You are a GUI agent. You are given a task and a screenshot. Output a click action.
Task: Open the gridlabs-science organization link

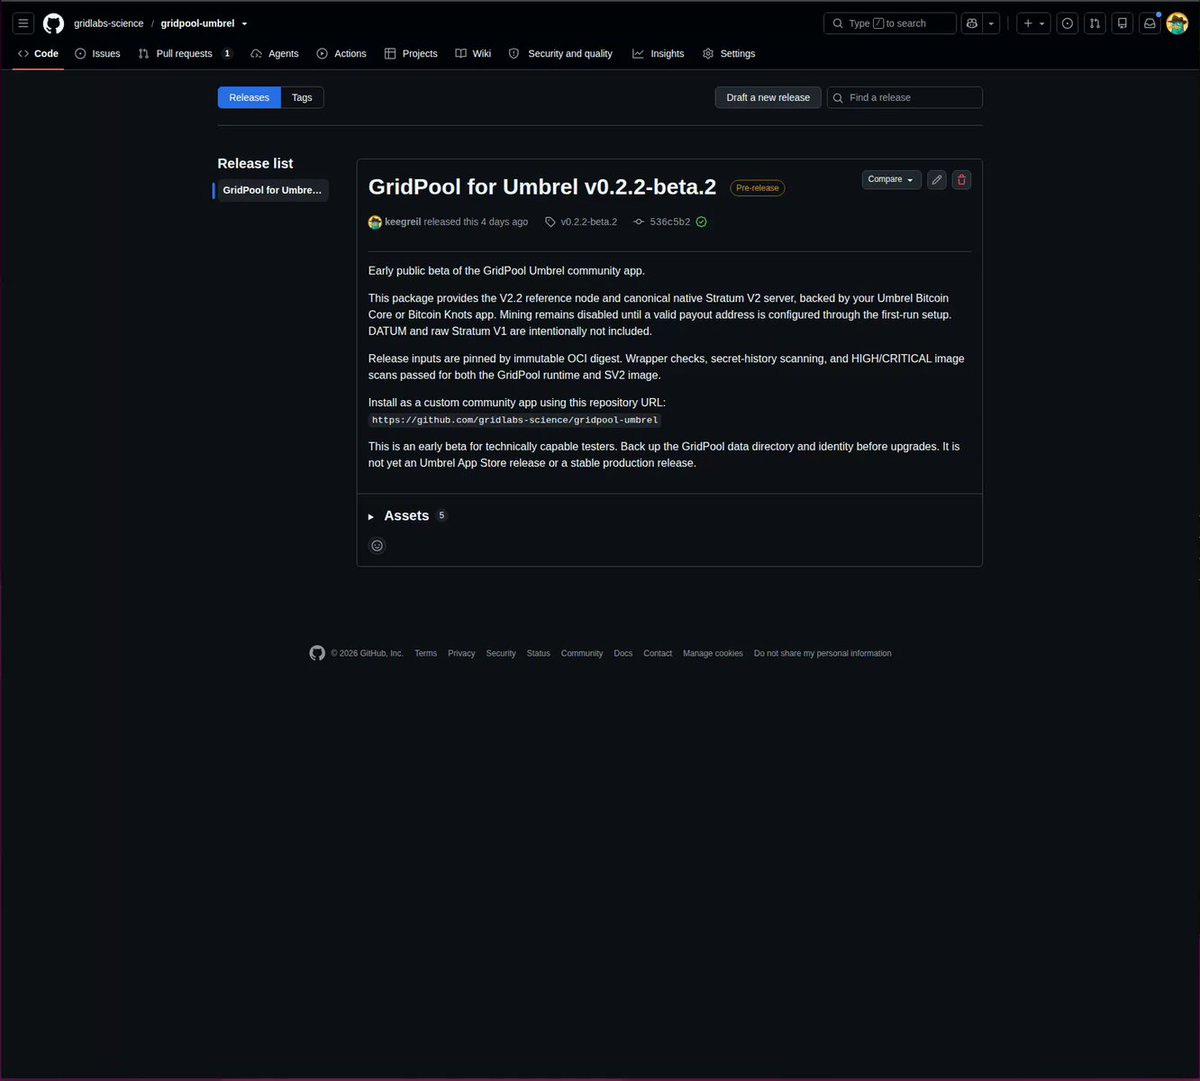click(x=109, y=23)
